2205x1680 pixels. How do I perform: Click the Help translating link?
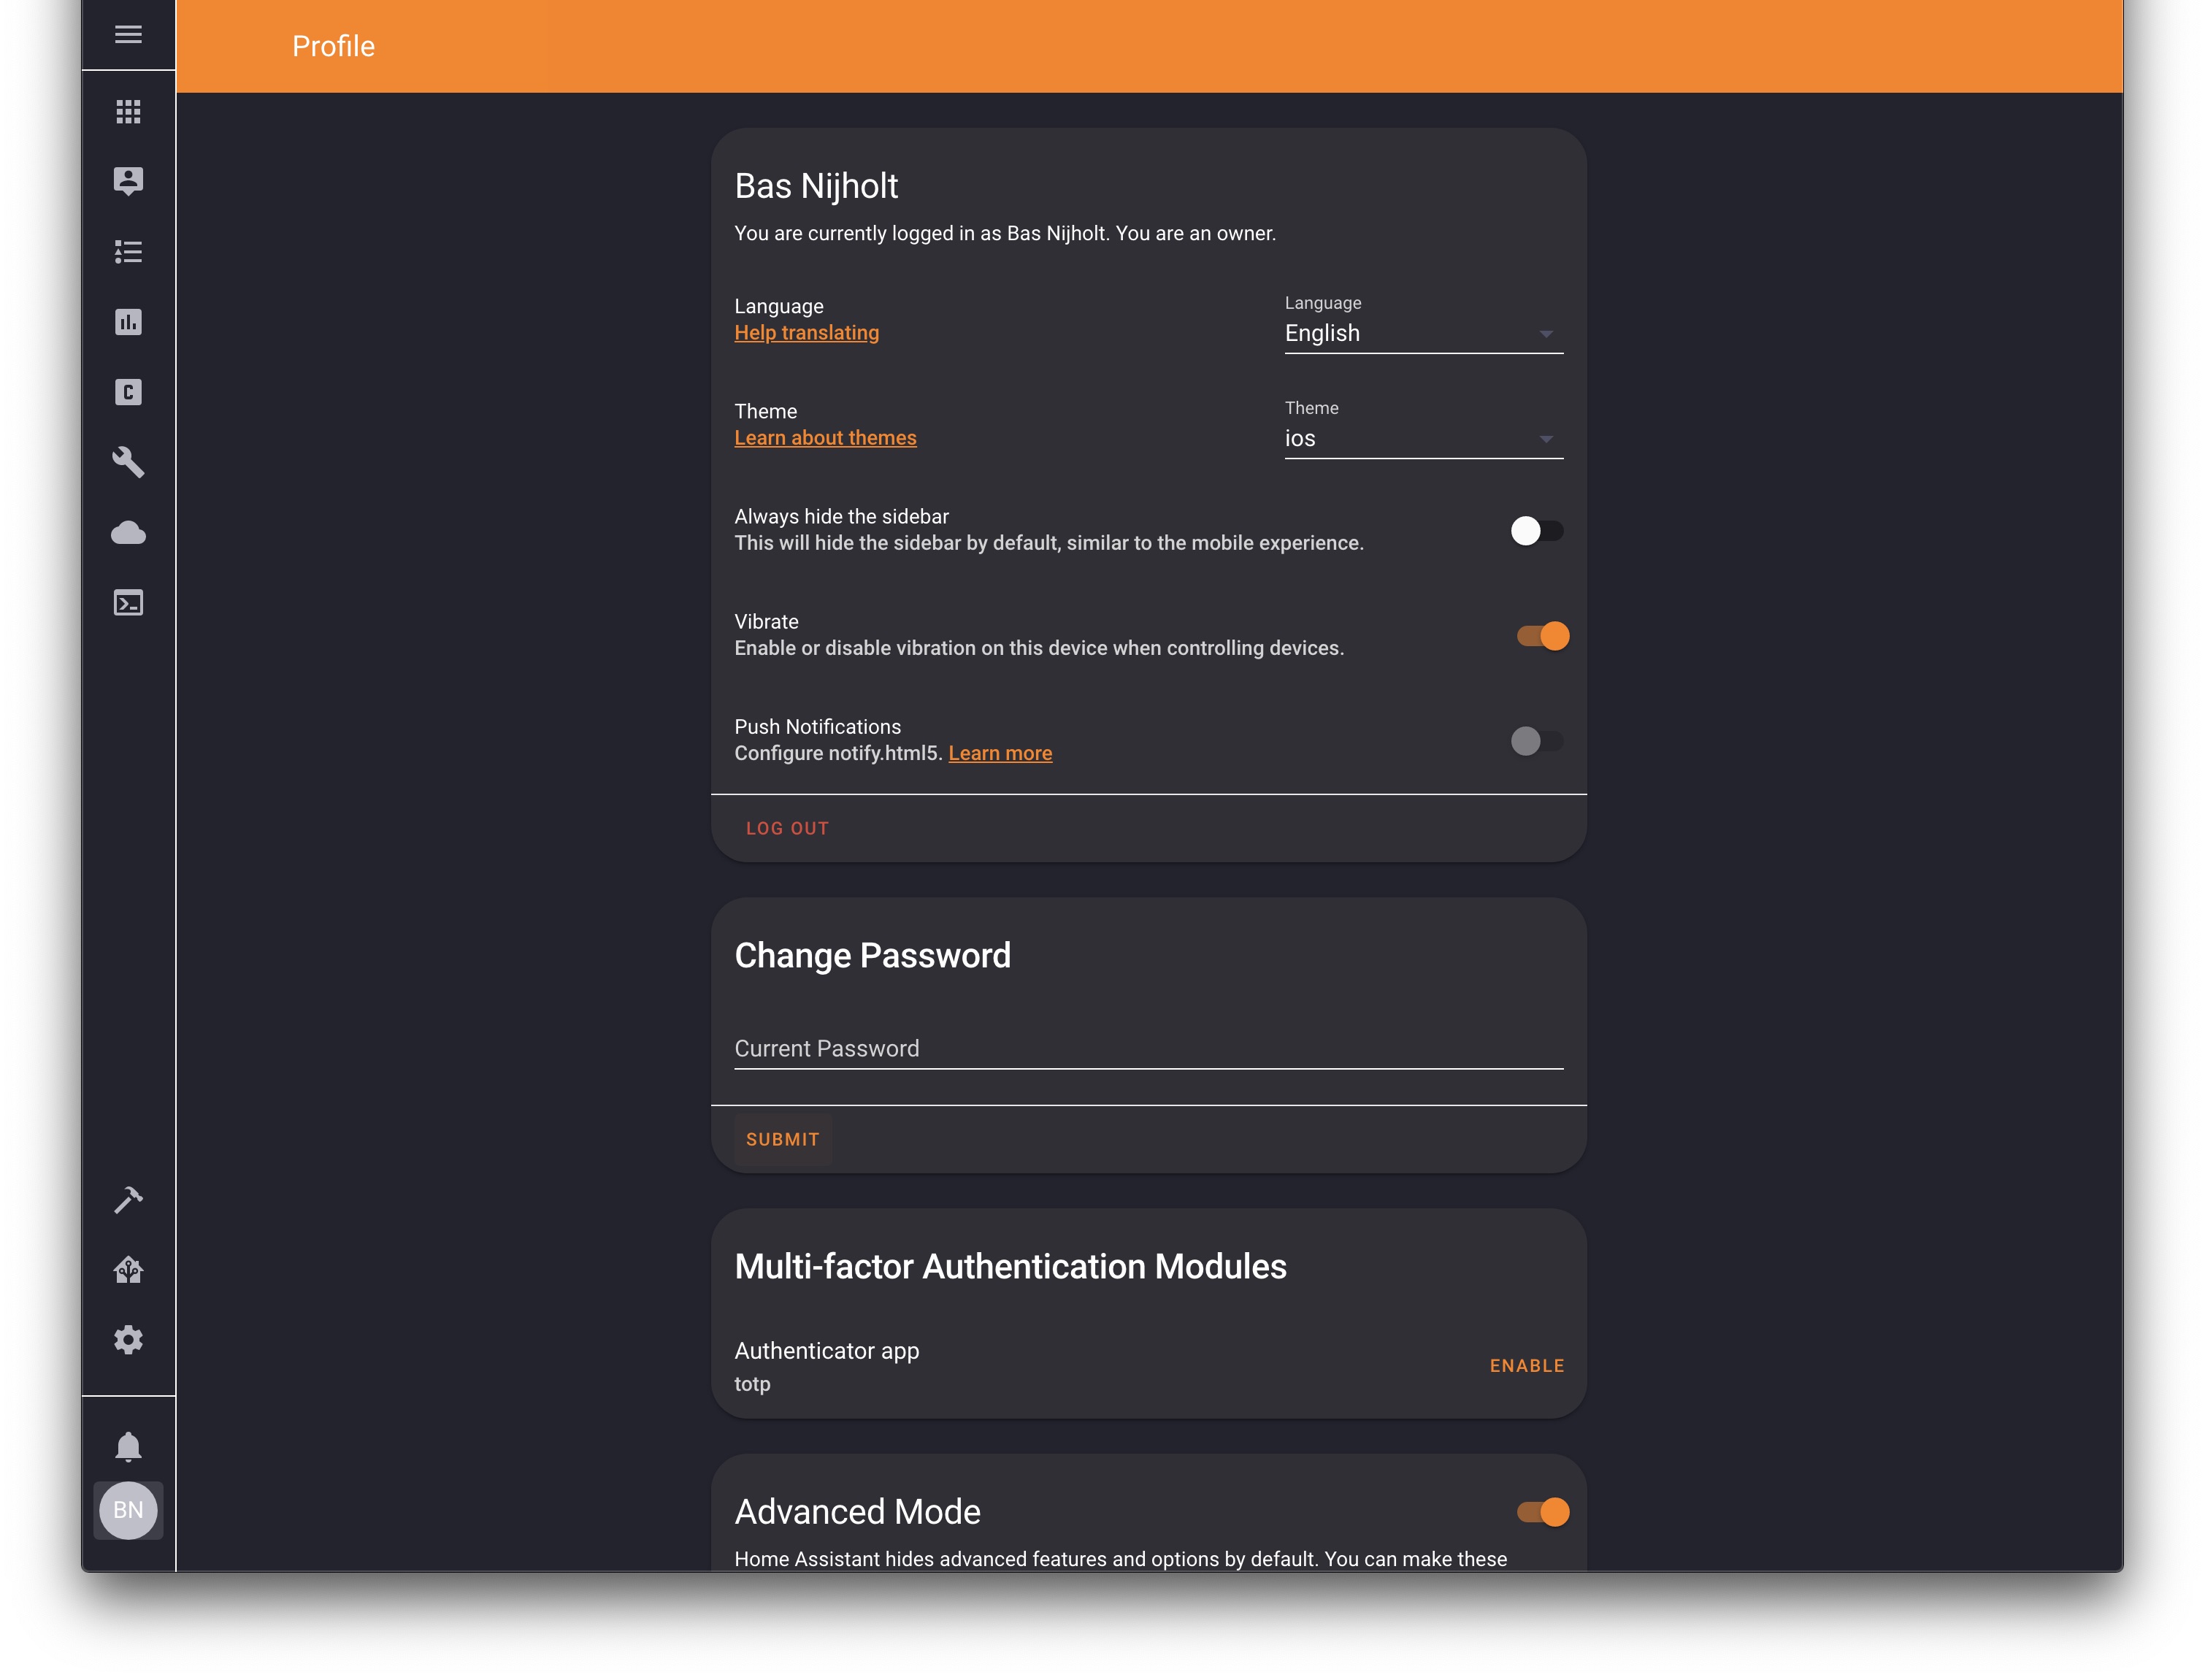tap(806, 333)
